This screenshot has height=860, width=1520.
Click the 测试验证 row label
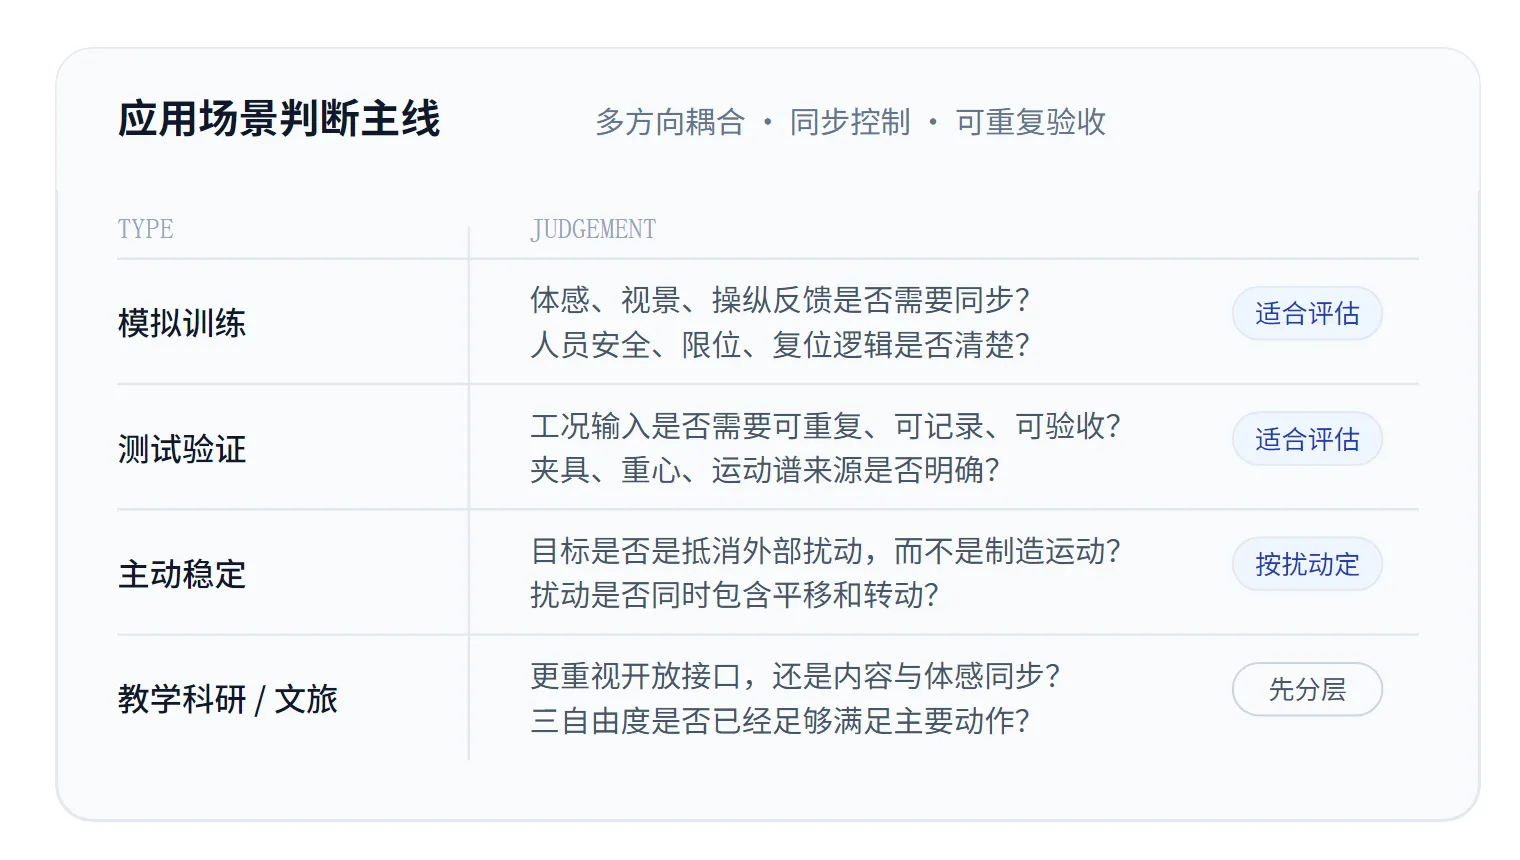[x=182, y=449]
